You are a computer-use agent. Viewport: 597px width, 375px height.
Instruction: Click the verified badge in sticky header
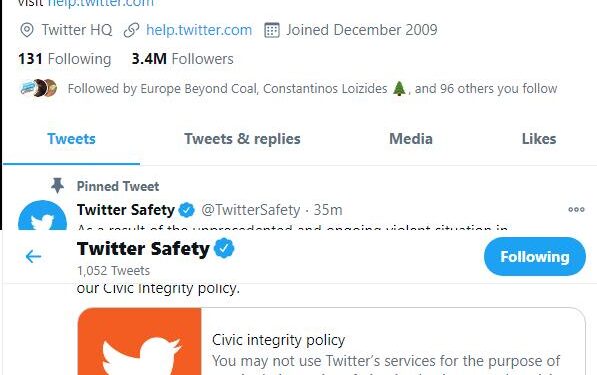click(224, 248)
